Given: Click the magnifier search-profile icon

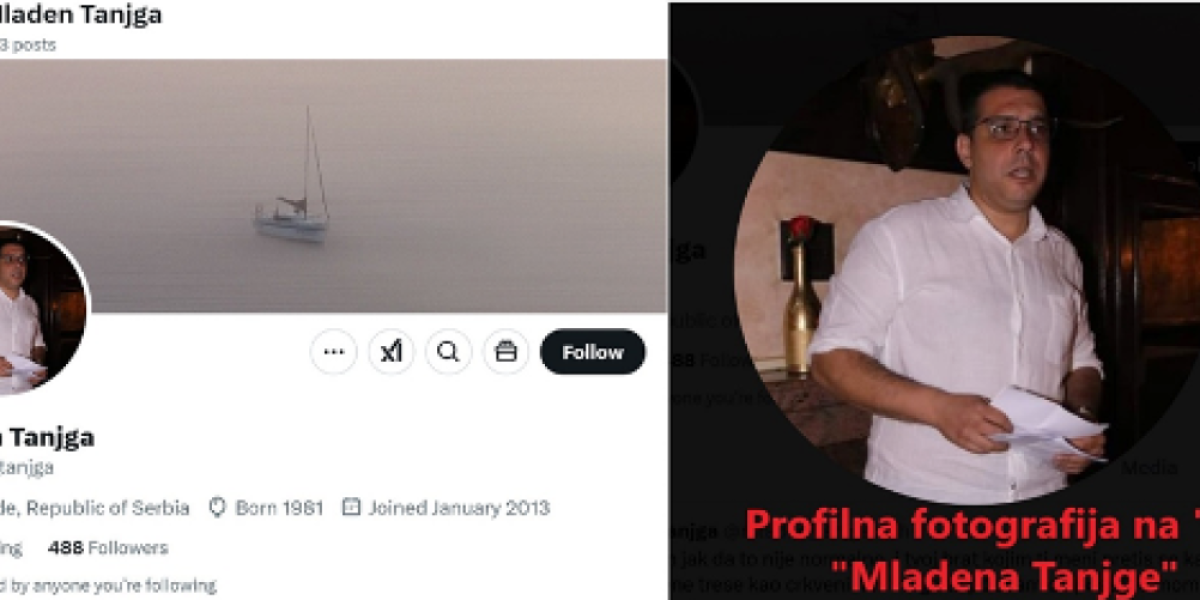Looking at the screenshot, I should 449,352.
